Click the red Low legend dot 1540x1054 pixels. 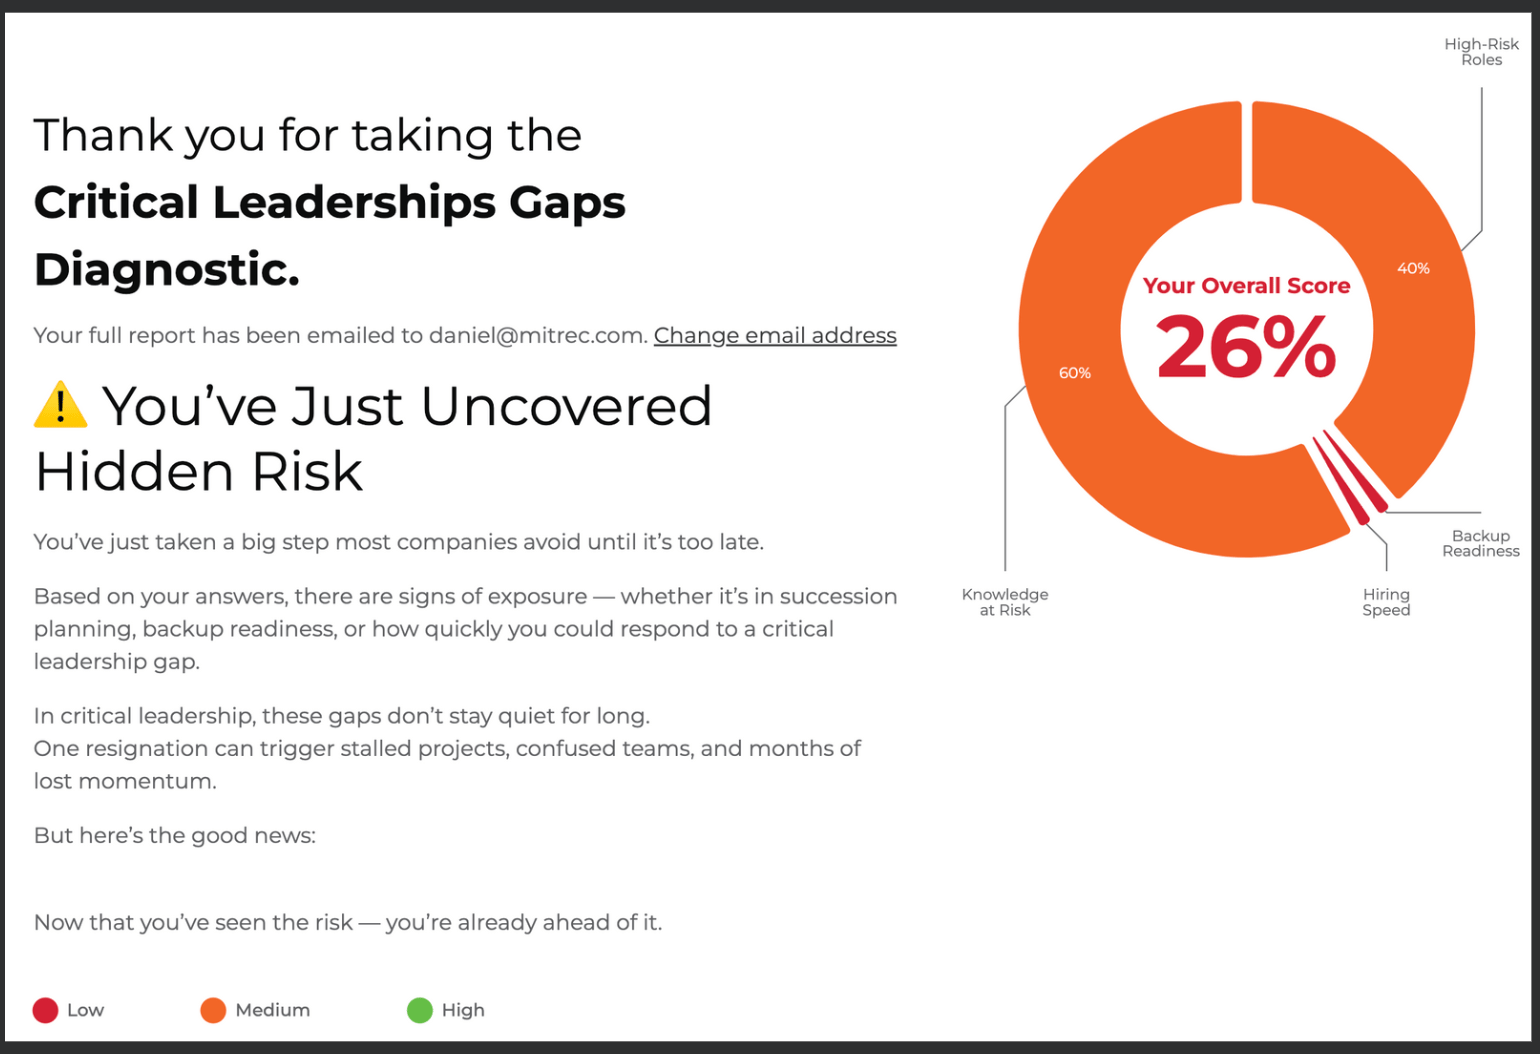(x=45, y=1010)
